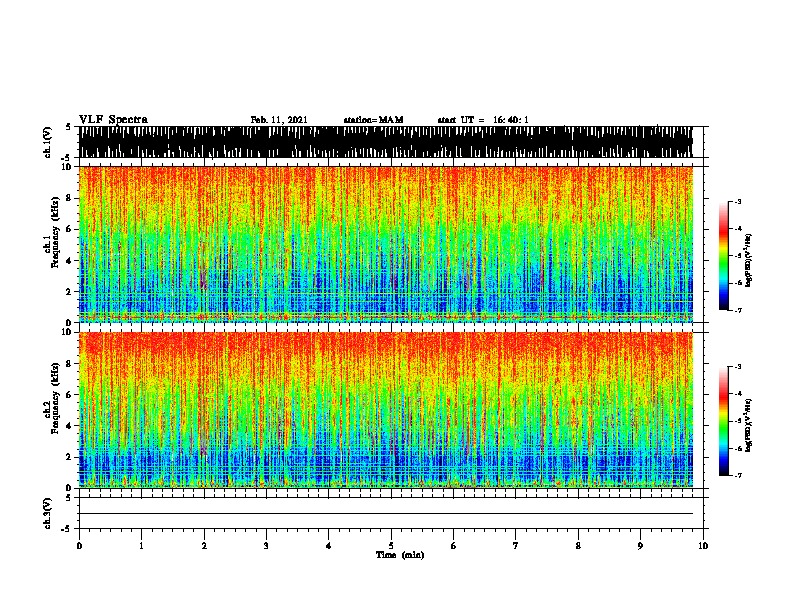Click the "Time (min)" x-axis label
Viewport: 792px width, 612px height.
click(x=400, y=555)
